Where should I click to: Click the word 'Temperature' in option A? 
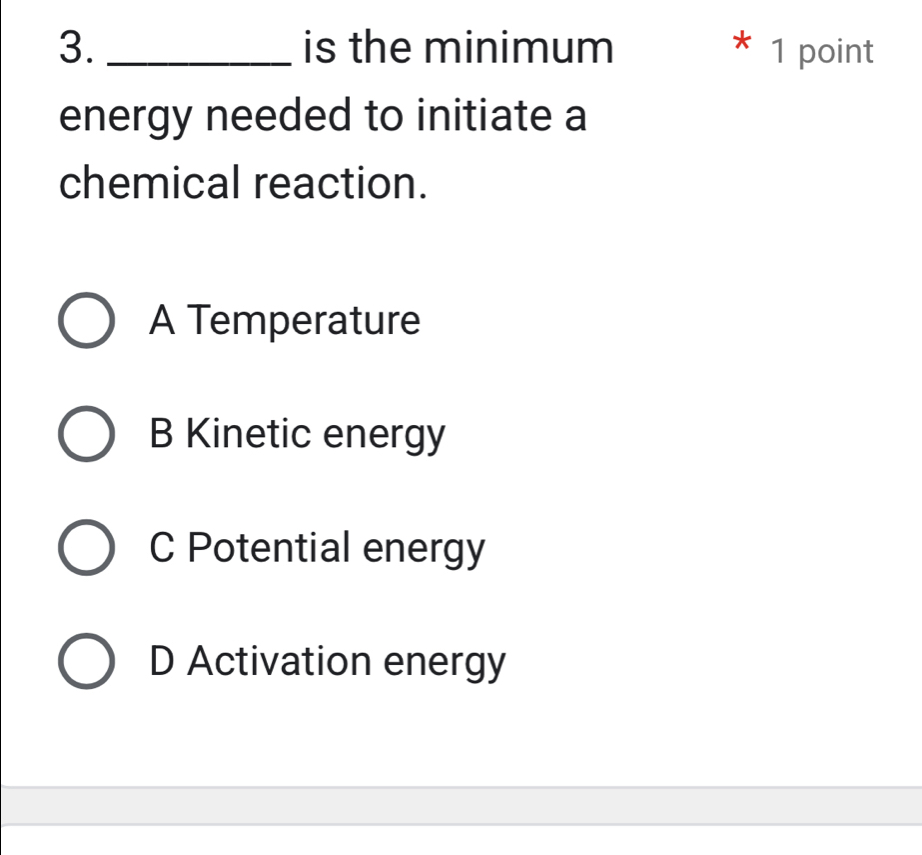[304, 322]
